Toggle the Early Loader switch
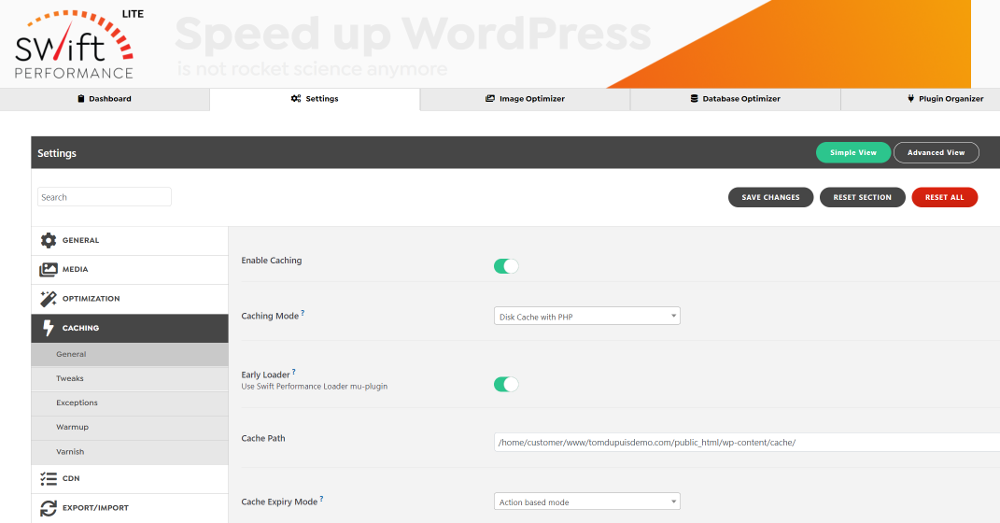This screenshot has width=1000, height=523. tap(506, 384)
